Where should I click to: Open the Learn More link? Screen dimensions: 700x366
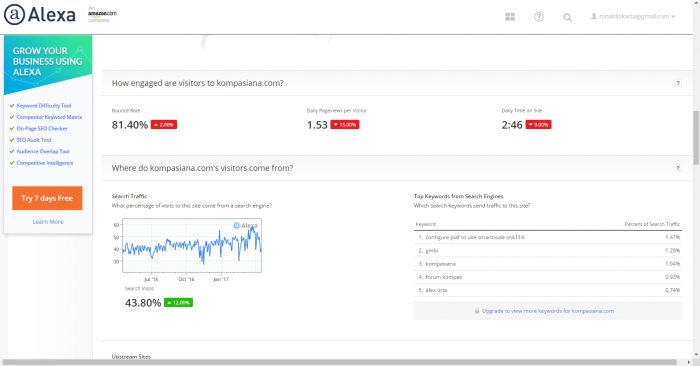point(48,222)
